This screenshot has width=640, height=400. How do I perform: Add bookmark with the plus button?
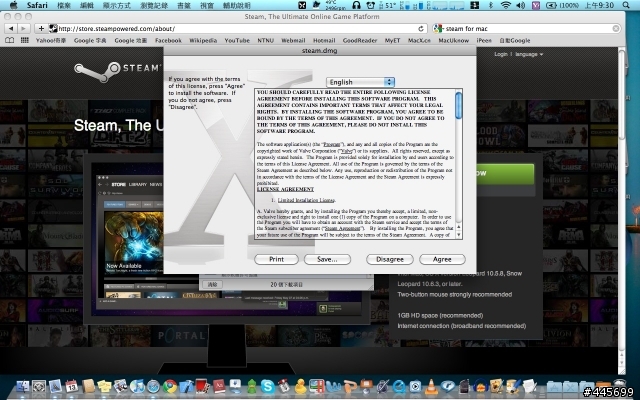coord(41,29)
